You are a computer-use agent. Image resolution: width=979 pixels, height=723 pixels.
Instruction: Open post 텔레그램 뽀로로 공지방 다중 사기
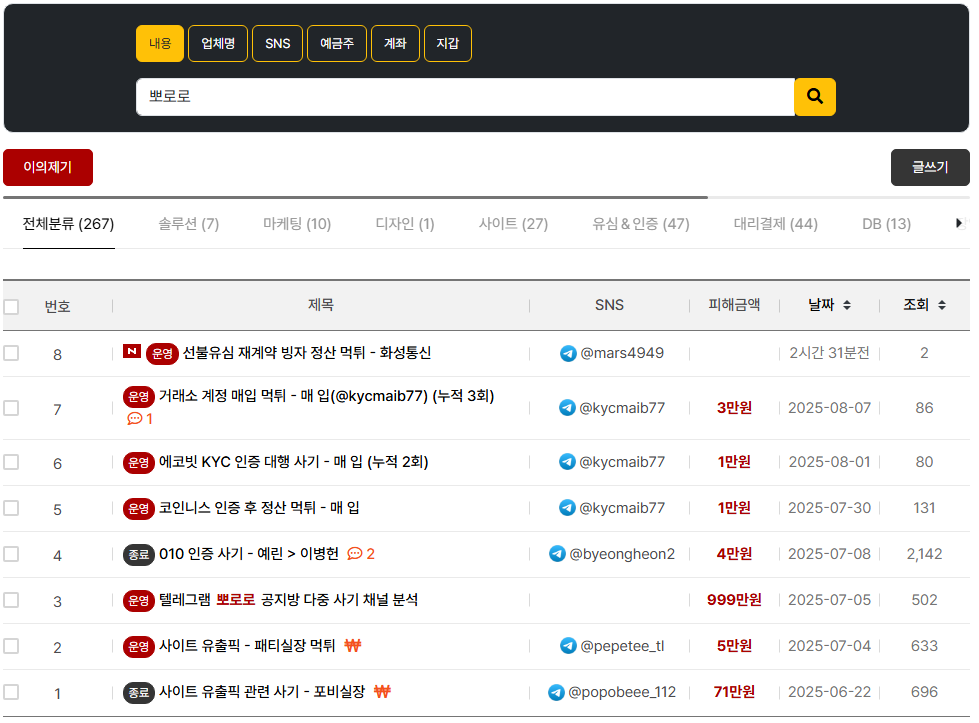(x=288, y=600)
